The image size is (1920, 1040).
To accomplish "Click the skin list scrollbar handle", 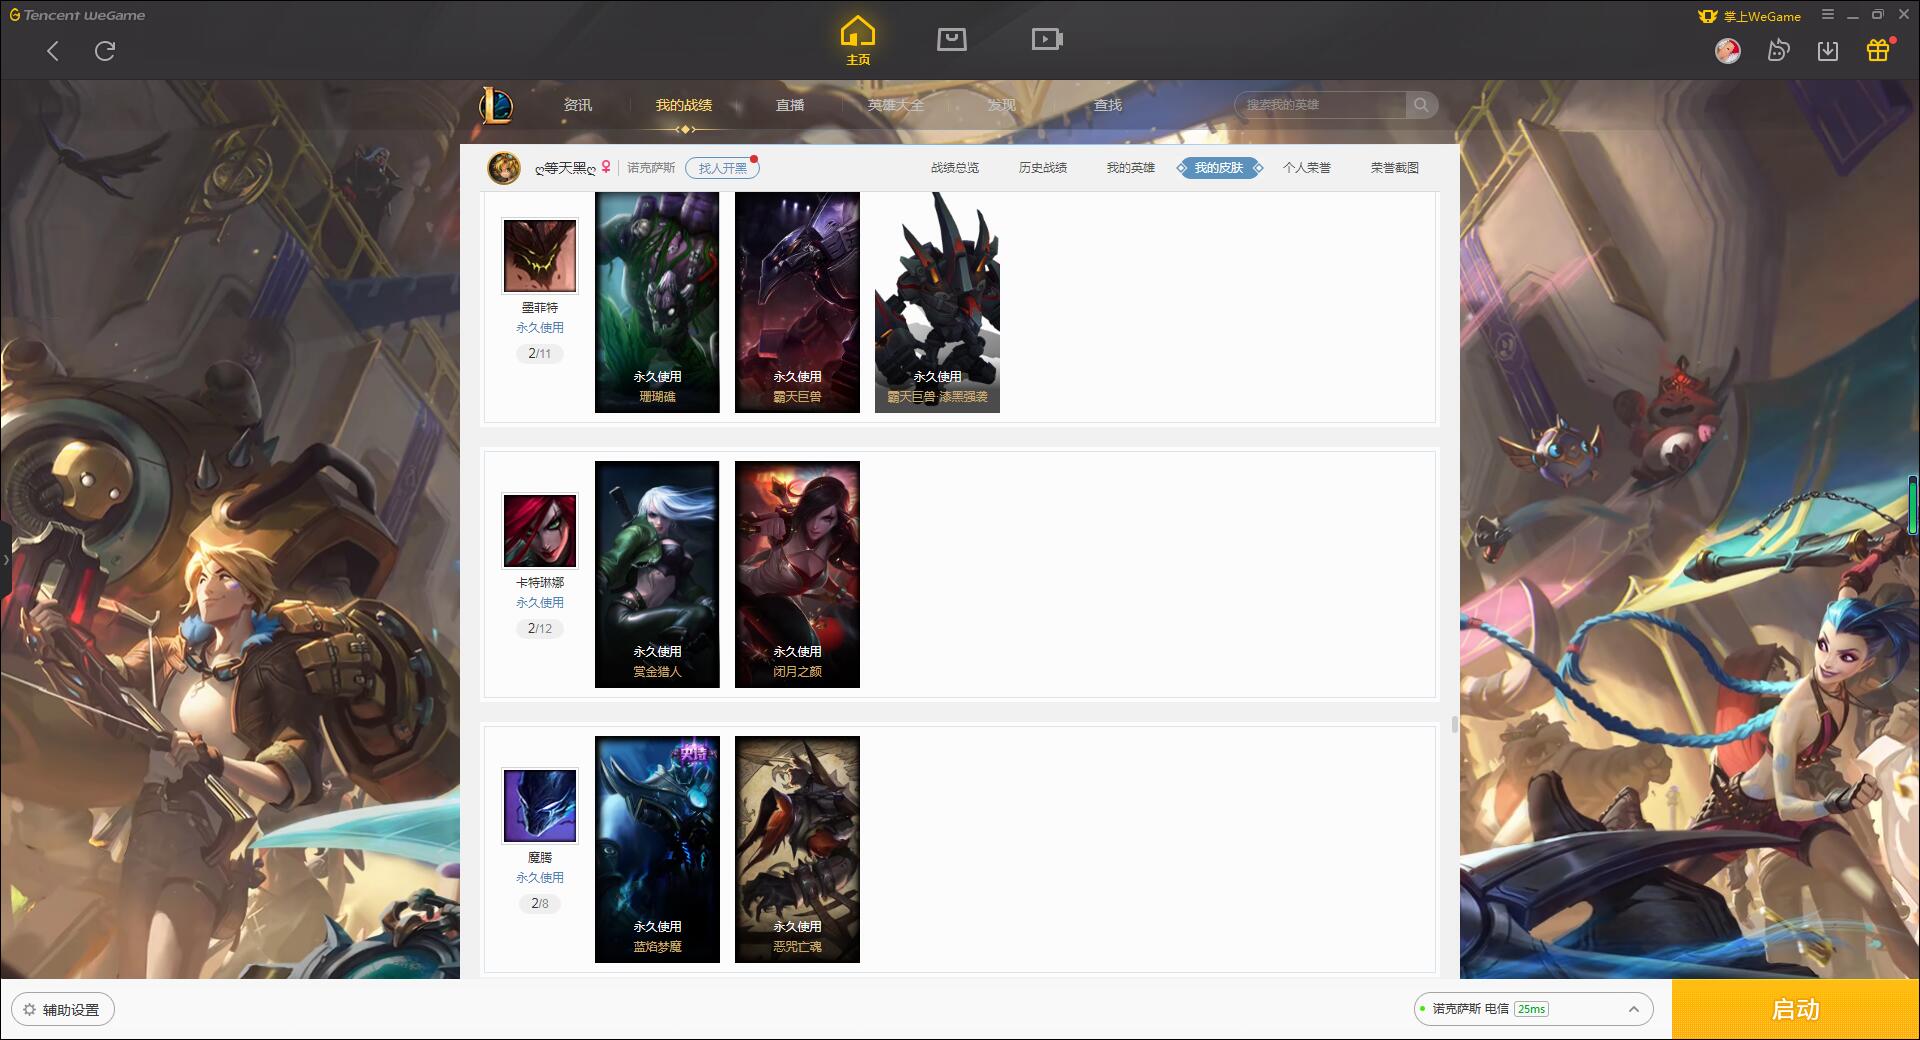I will (1454, 724).
